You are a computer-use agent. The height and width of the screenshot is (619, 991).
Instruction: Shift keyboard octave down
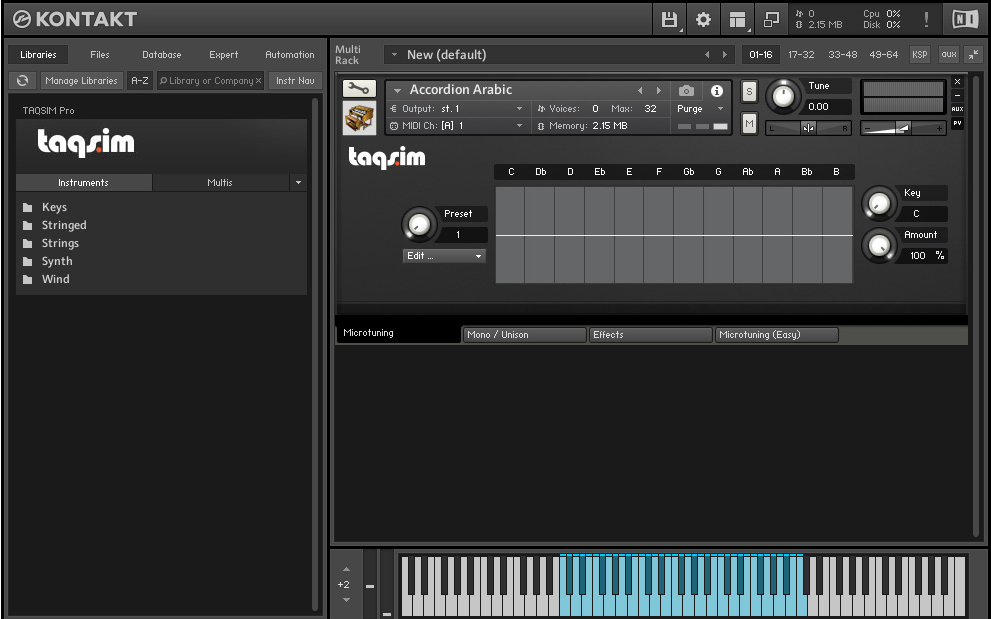[346, 599]
